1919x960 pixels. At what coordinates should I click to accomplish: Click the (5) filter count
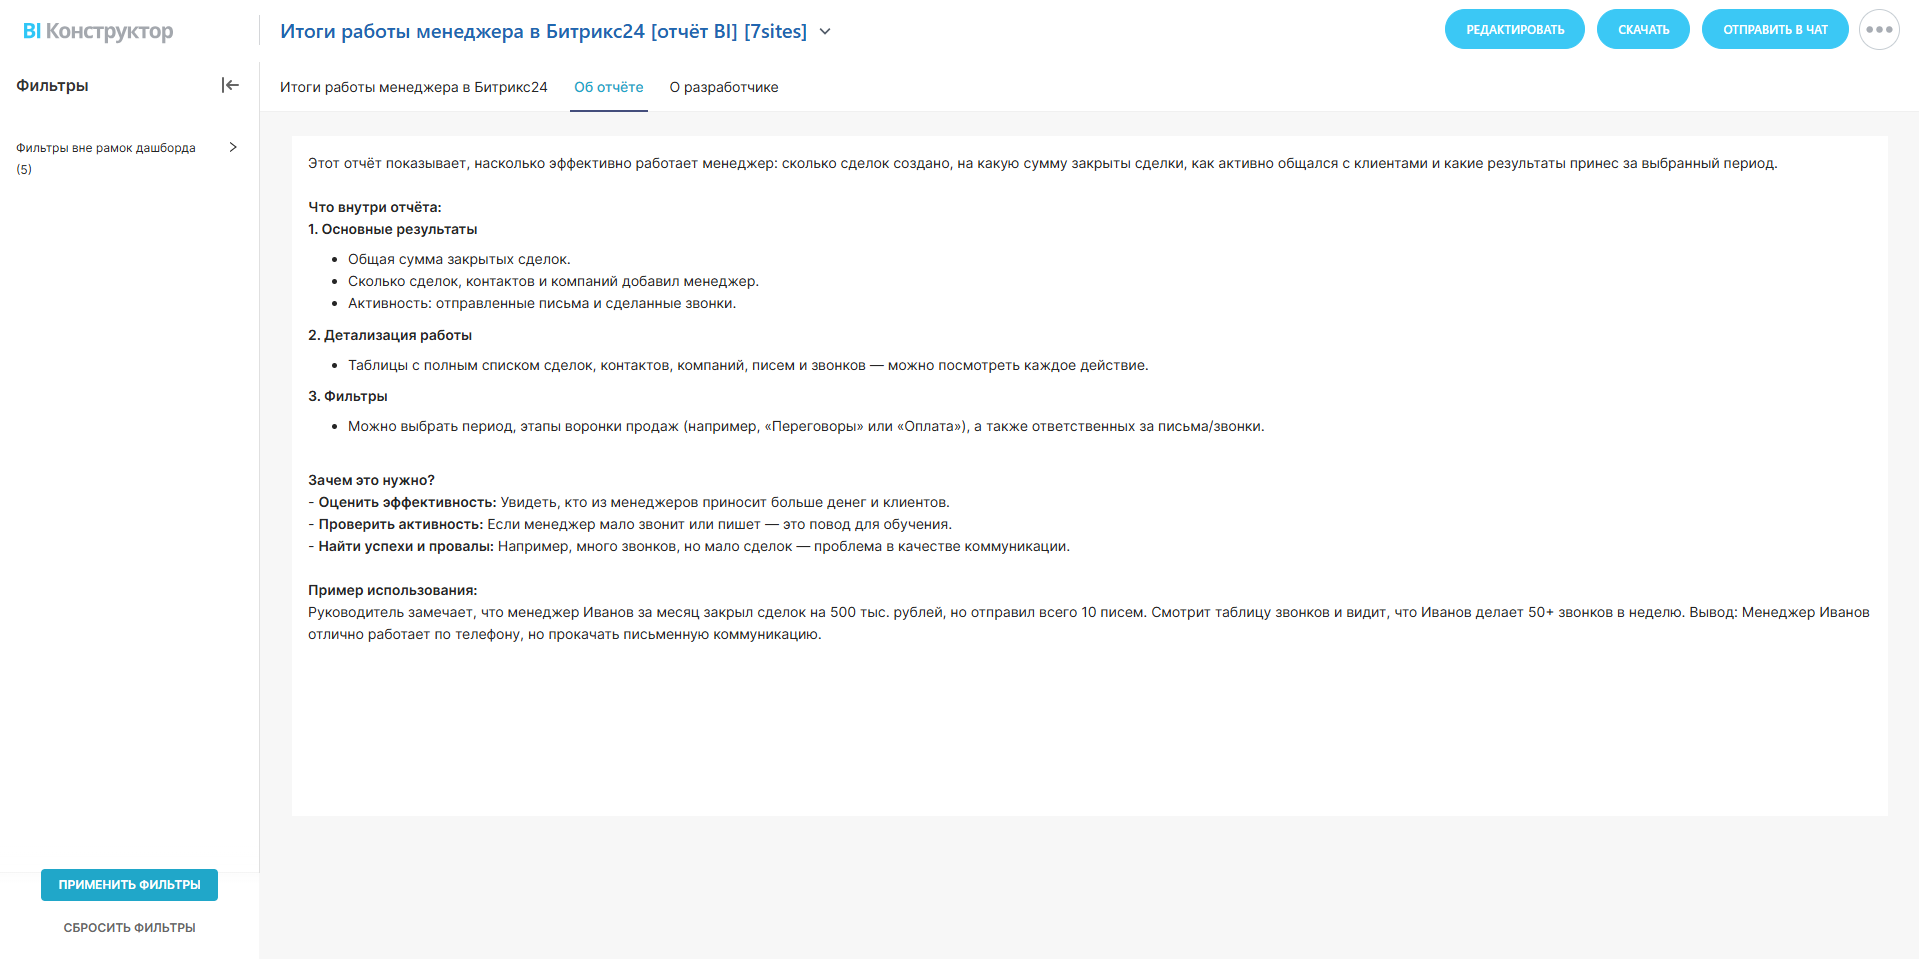24,169
